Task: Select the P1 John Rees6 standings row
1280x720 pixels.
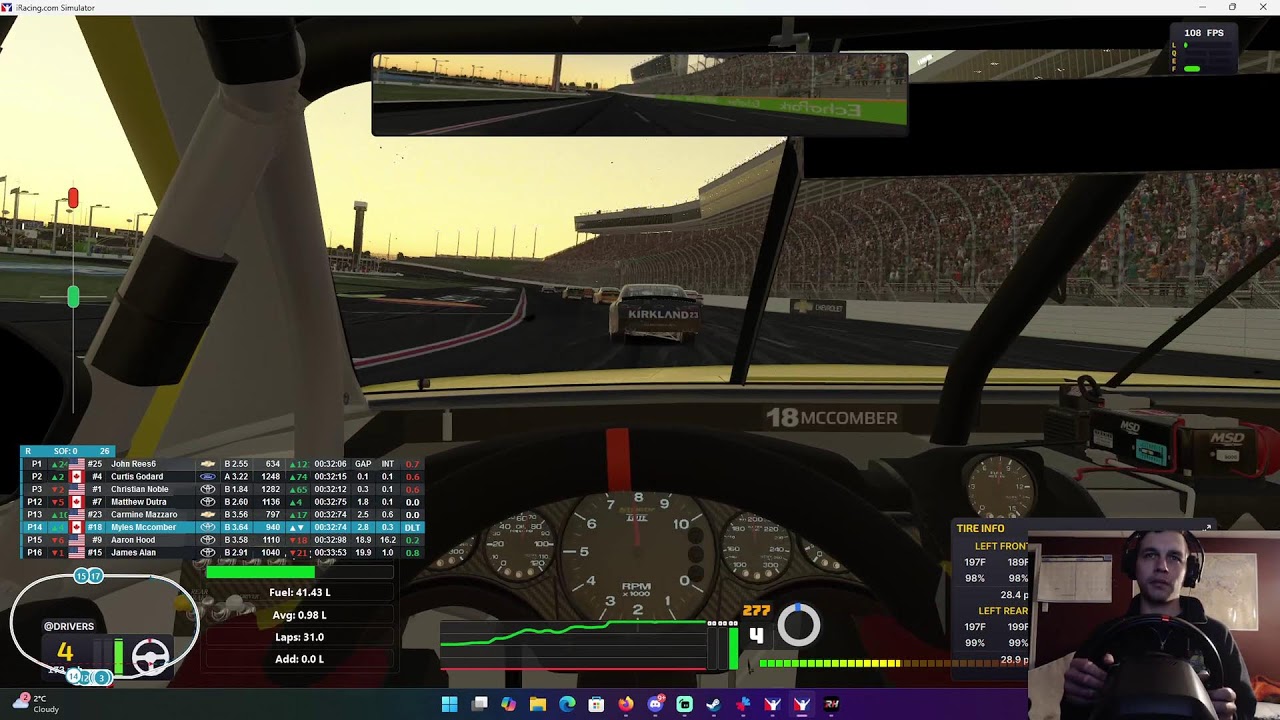Action: click(222, 464)
